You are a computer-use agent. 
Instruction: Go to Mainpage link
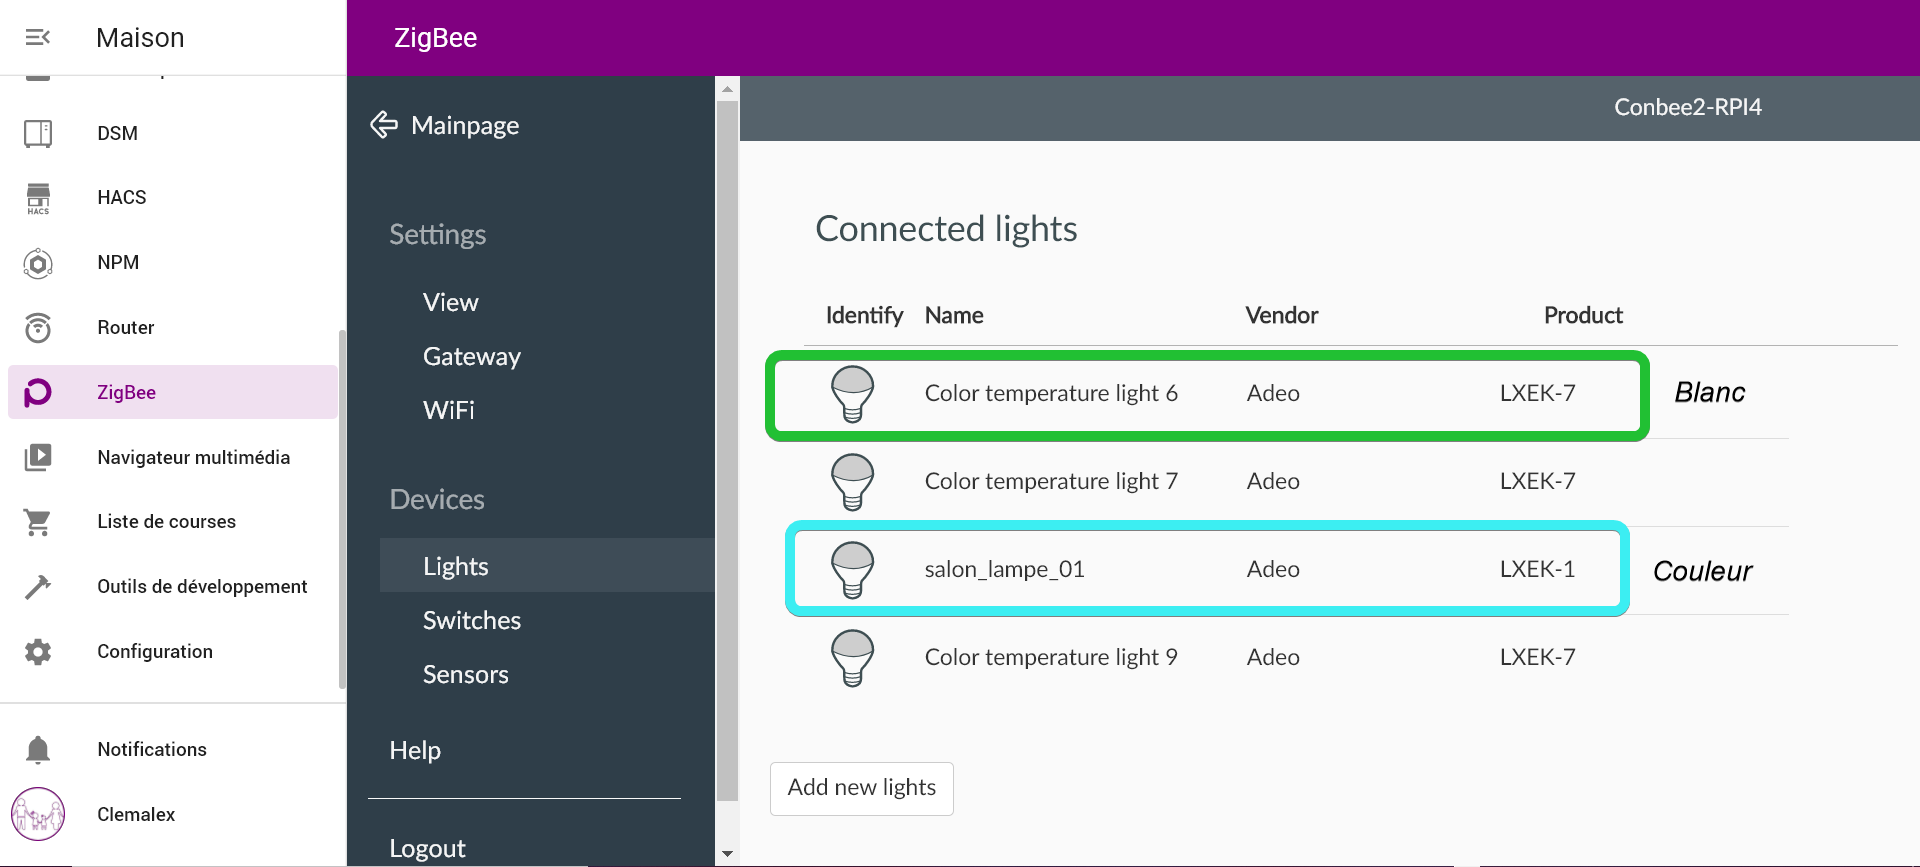click(x=465, y=125)
